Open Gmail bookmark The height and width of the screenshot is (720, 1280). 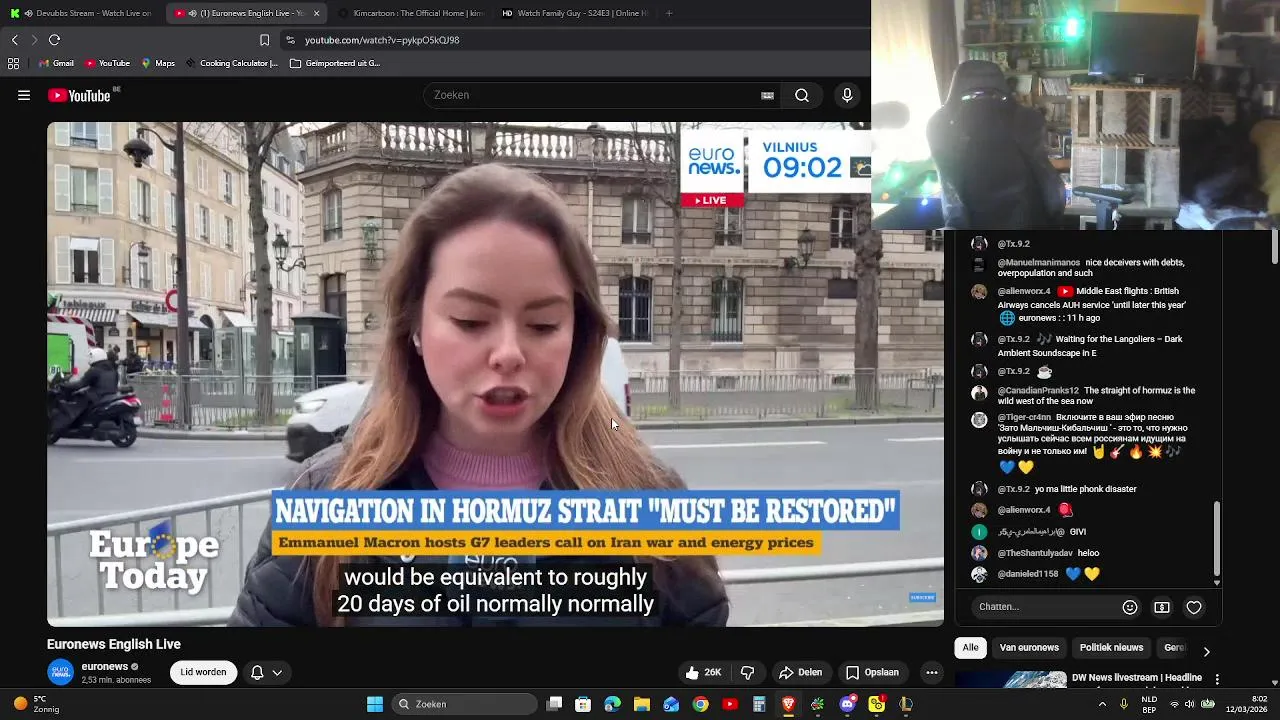(56, 63)
